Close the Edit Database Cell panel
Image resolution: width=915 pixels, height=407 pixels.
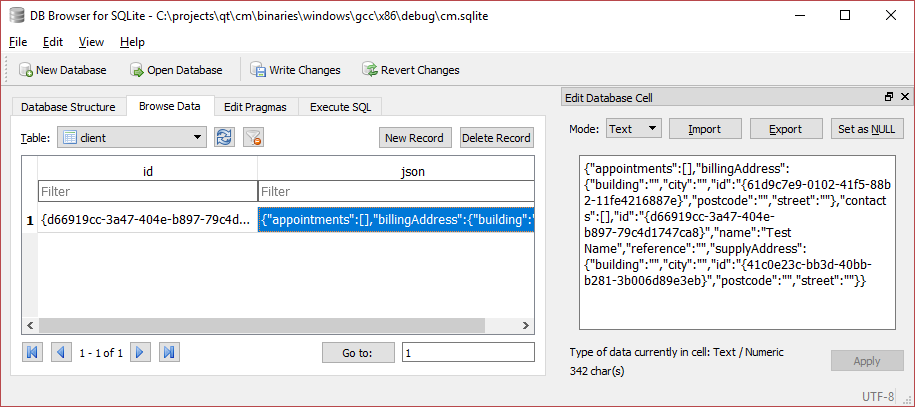(904, 98)
